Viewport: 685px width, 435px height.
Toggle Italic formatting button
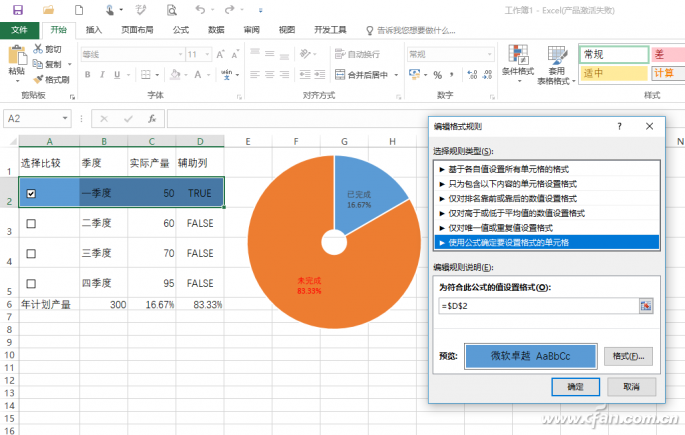pyautogui.click(x=102, y=75)
